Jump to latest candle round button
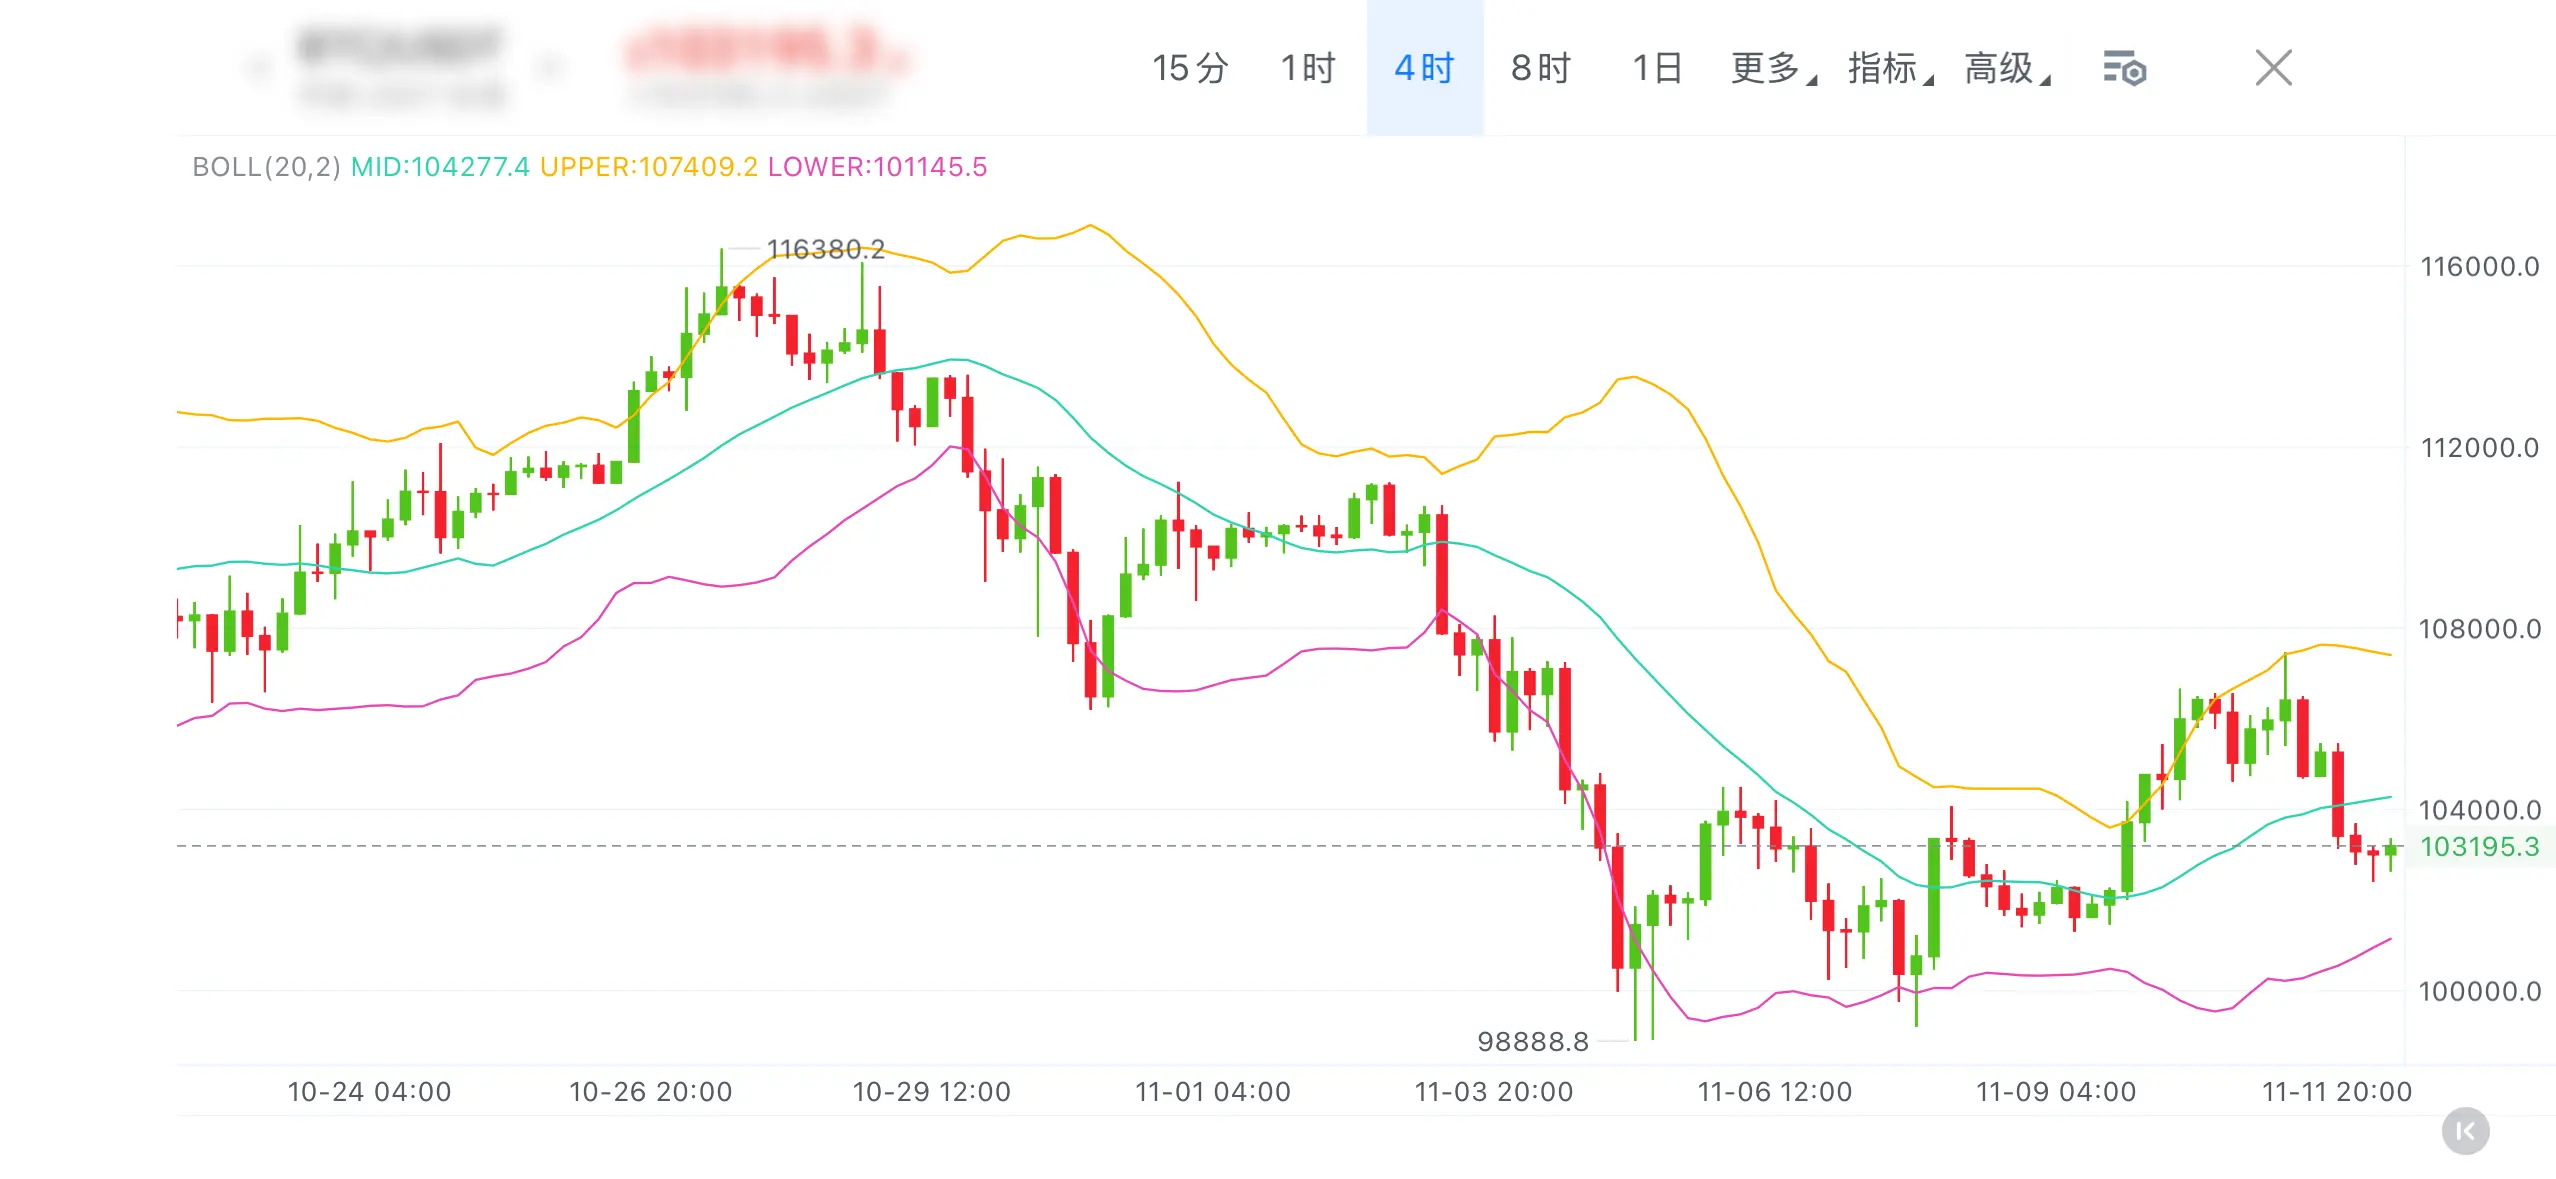Image resolution: width=2556 pixels, height=1179 pixels. [x=2464, y=1131]
